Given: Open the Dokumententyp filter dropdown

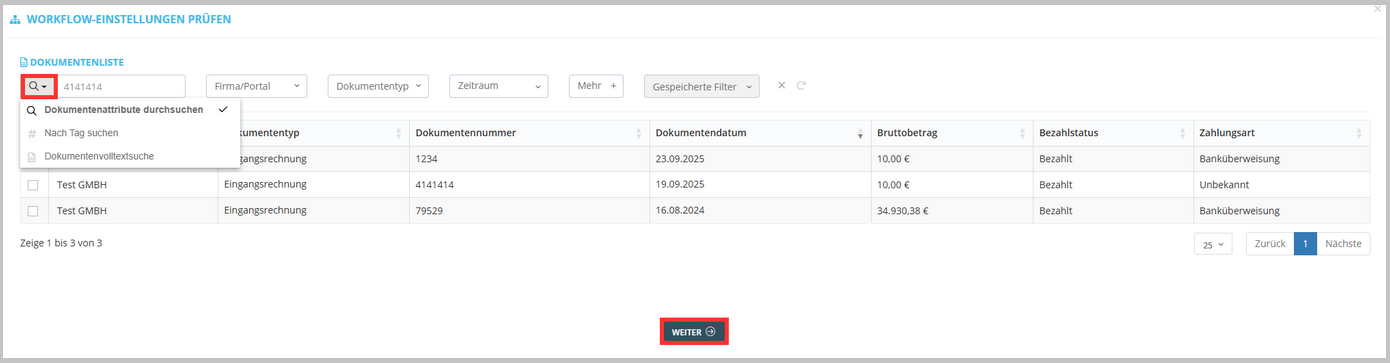Looking at the screenshot, I should tap(378, 87).
